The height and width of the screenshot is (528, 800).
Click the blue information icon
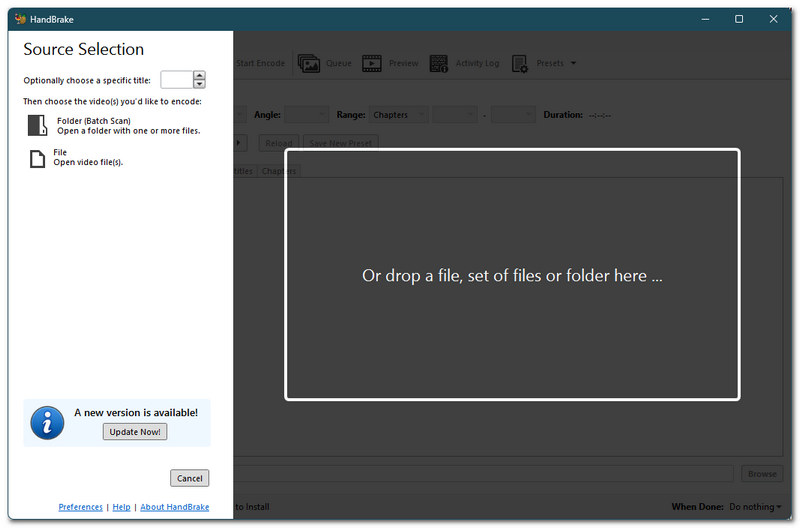[47, 423]
